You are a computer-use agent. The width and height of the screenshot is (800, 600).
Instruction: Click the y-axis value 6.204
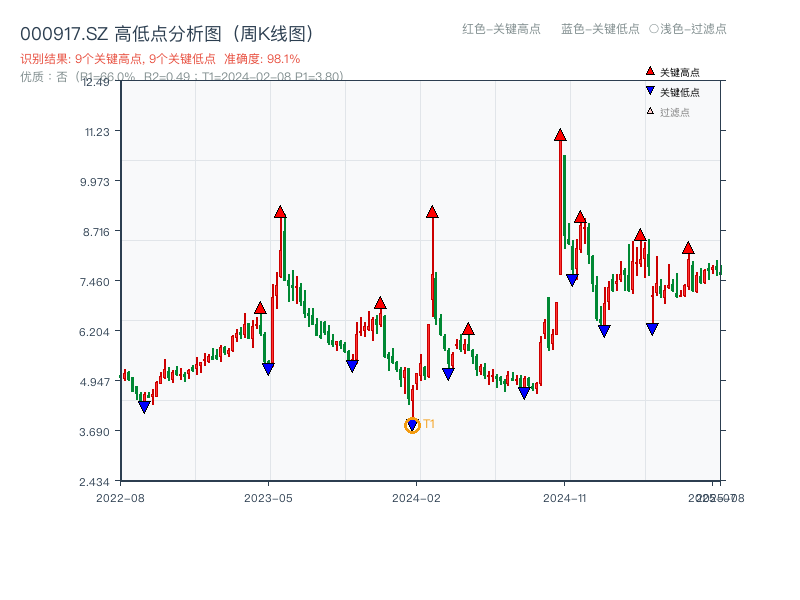(94, 332)
